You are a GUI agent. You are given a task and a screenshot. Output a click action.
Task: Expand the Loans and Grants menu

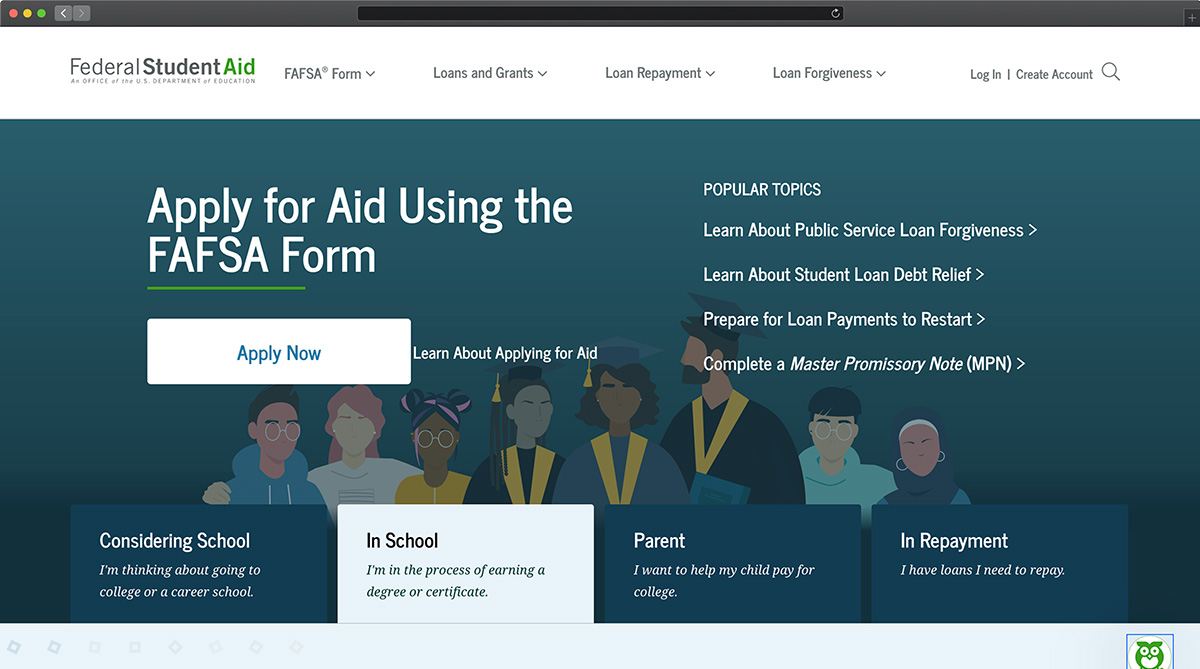490,73
